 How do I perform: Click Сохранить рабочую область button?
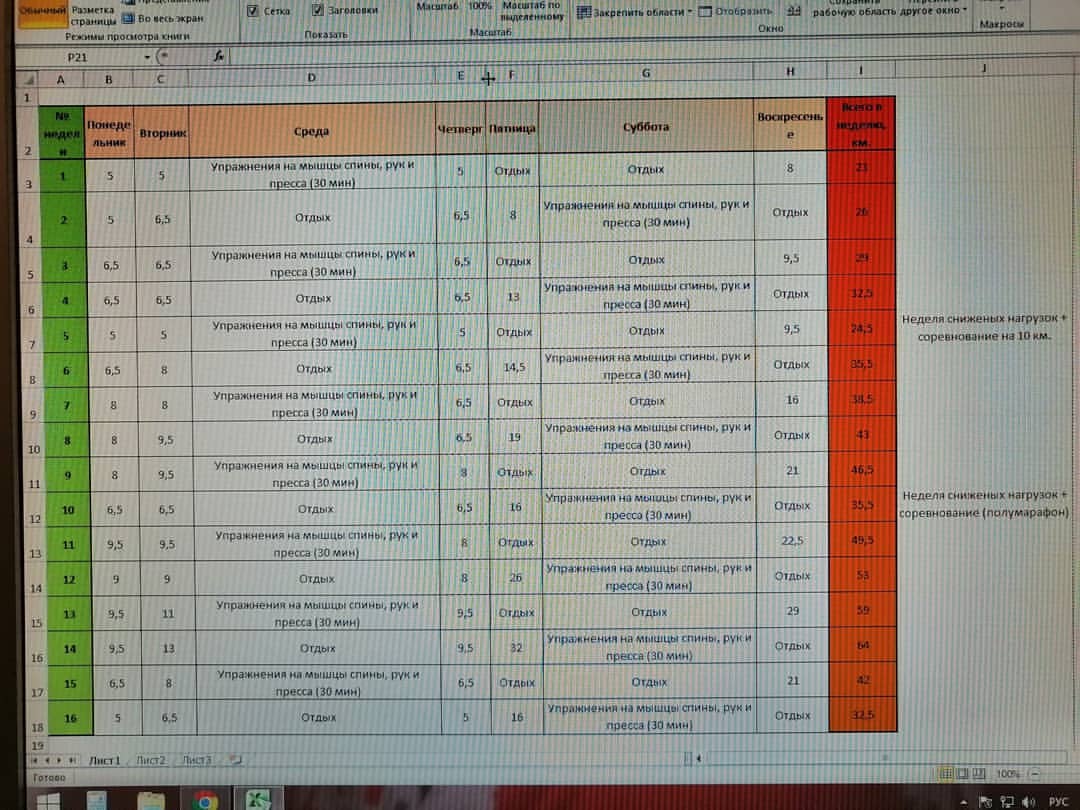coord(852,8)
